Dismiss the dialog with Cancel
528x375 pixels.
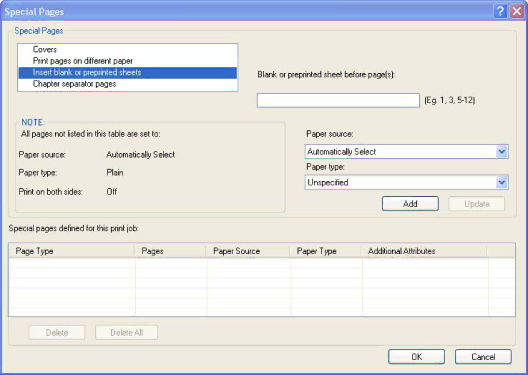pos(483,356)
